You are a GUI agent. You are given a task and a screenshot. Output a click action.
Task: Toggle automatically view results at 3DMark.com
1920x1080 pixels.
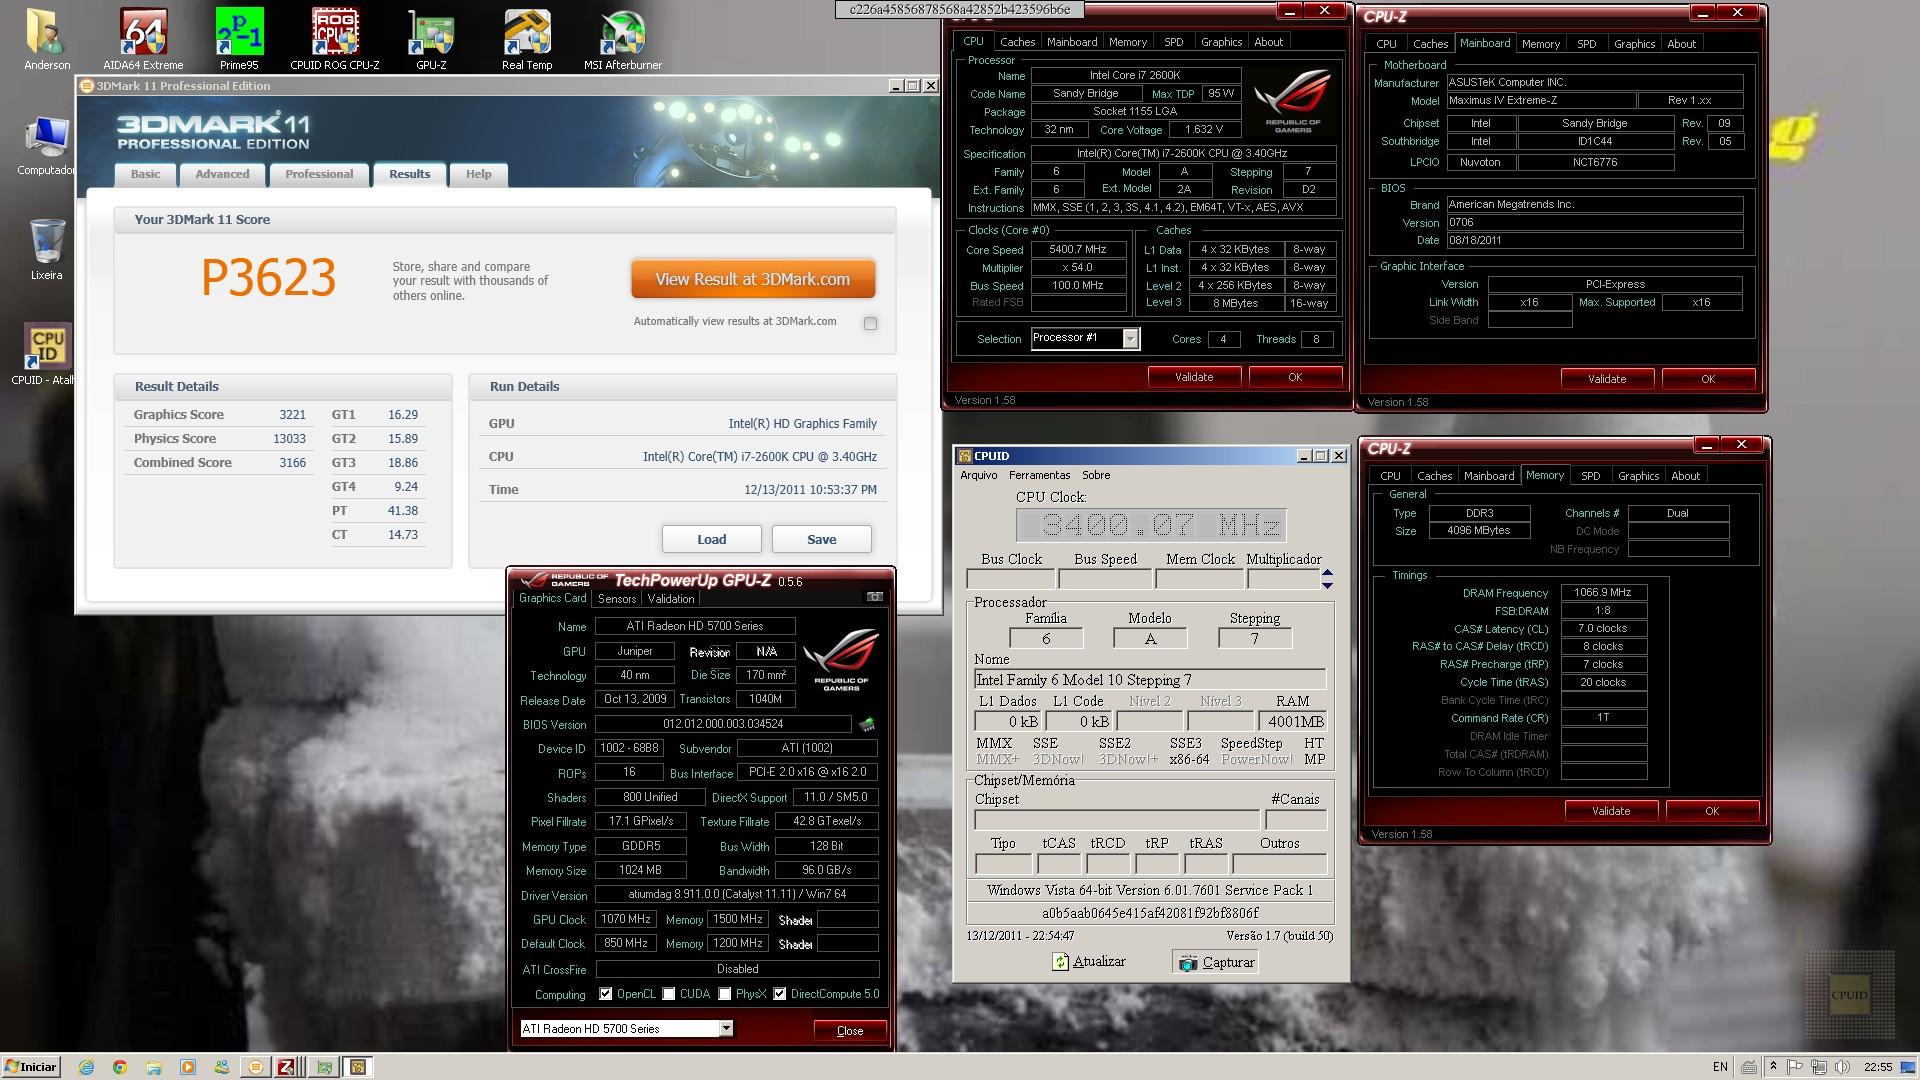click(870, 323)
